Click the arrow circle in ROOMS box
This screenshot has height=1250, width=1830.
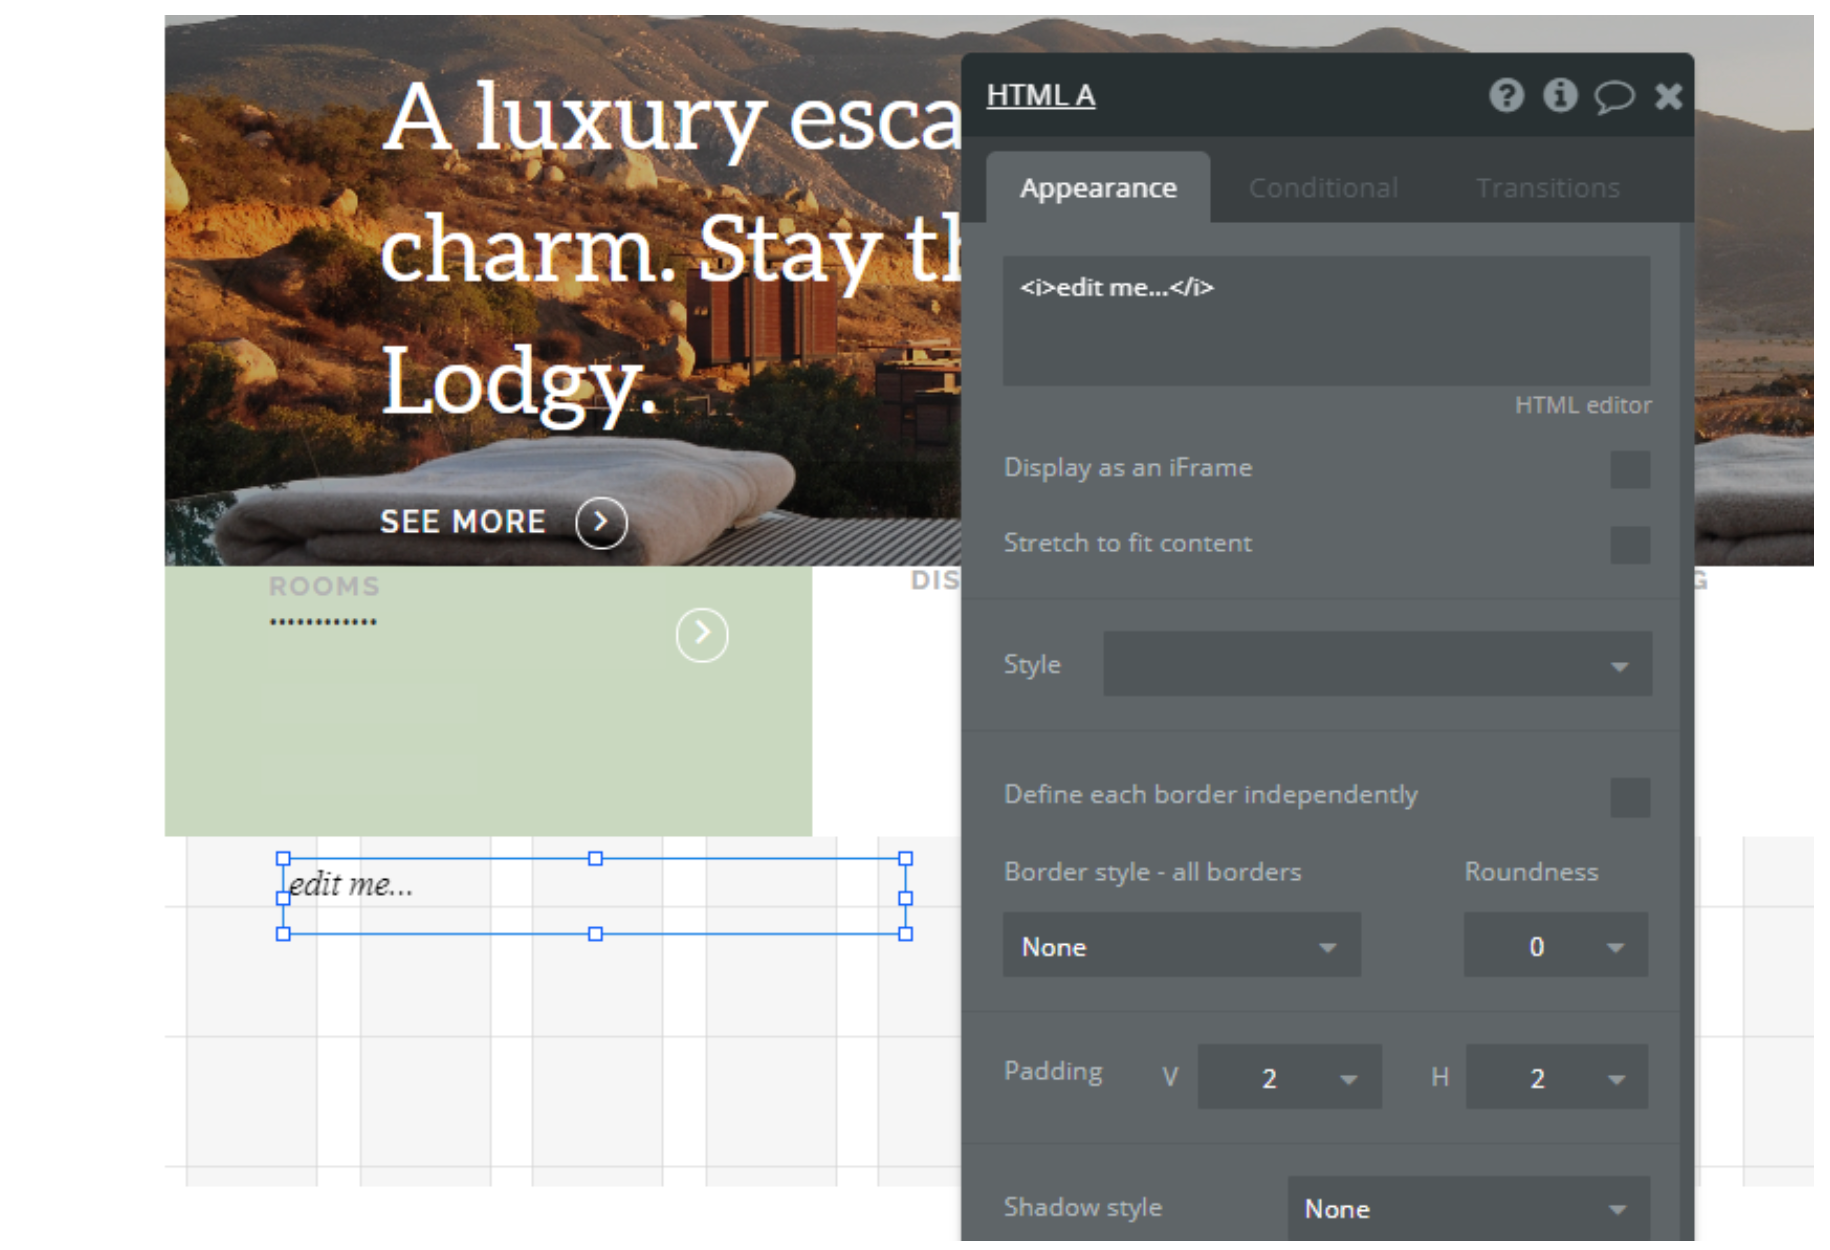[702, 634]
